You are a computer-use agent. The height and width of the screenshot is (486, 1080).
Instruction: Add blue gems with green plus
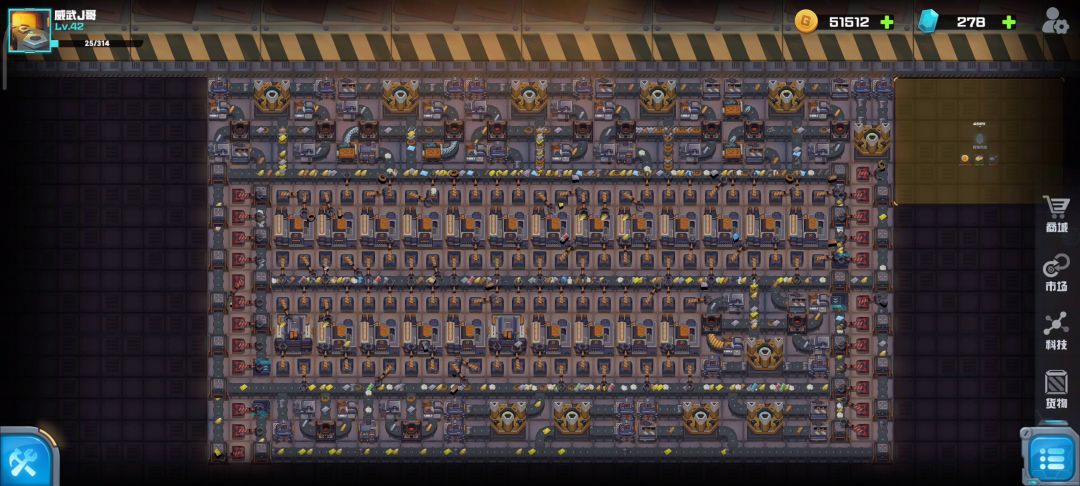[1009, 22]
